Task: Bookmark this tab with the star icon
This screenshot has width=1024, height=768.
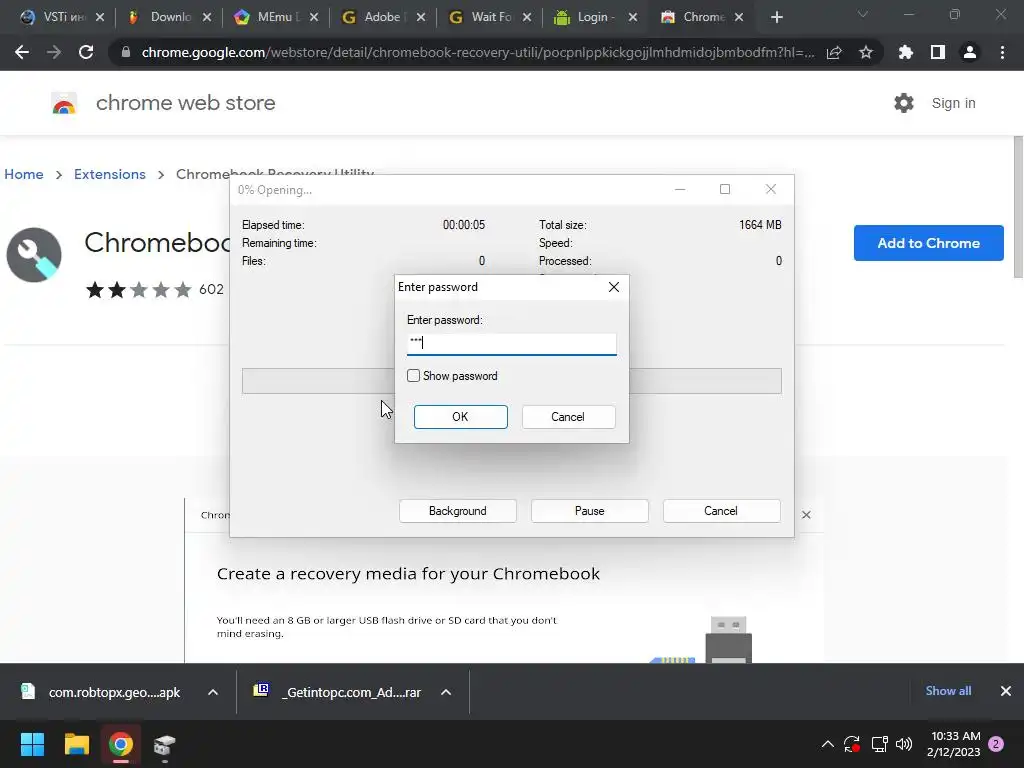Action: (866, 52)
